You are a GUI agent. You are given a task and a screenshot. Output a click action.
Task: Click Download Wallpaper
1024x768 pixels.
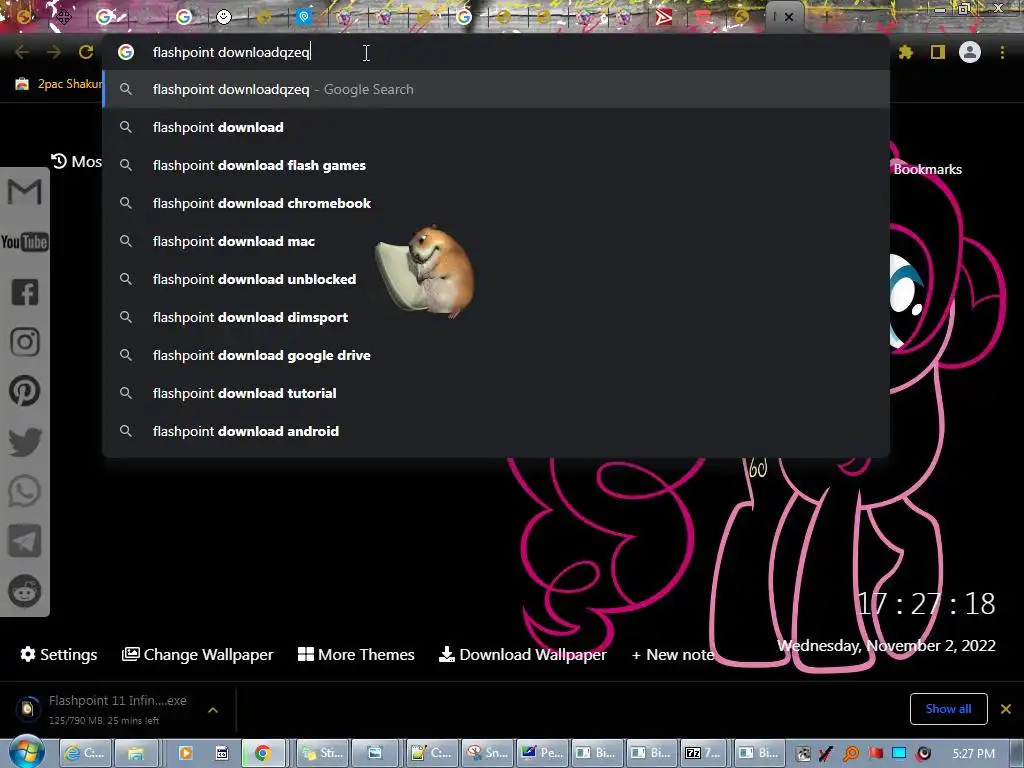[522, 654]
